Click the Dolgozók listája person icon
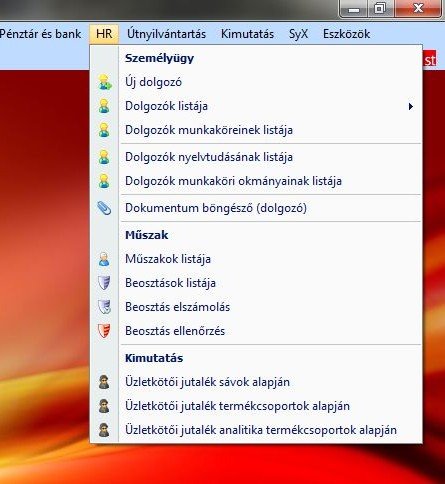The height and width of the screenshot is (484, 445). pyautogui.click(x=104, y=106)
